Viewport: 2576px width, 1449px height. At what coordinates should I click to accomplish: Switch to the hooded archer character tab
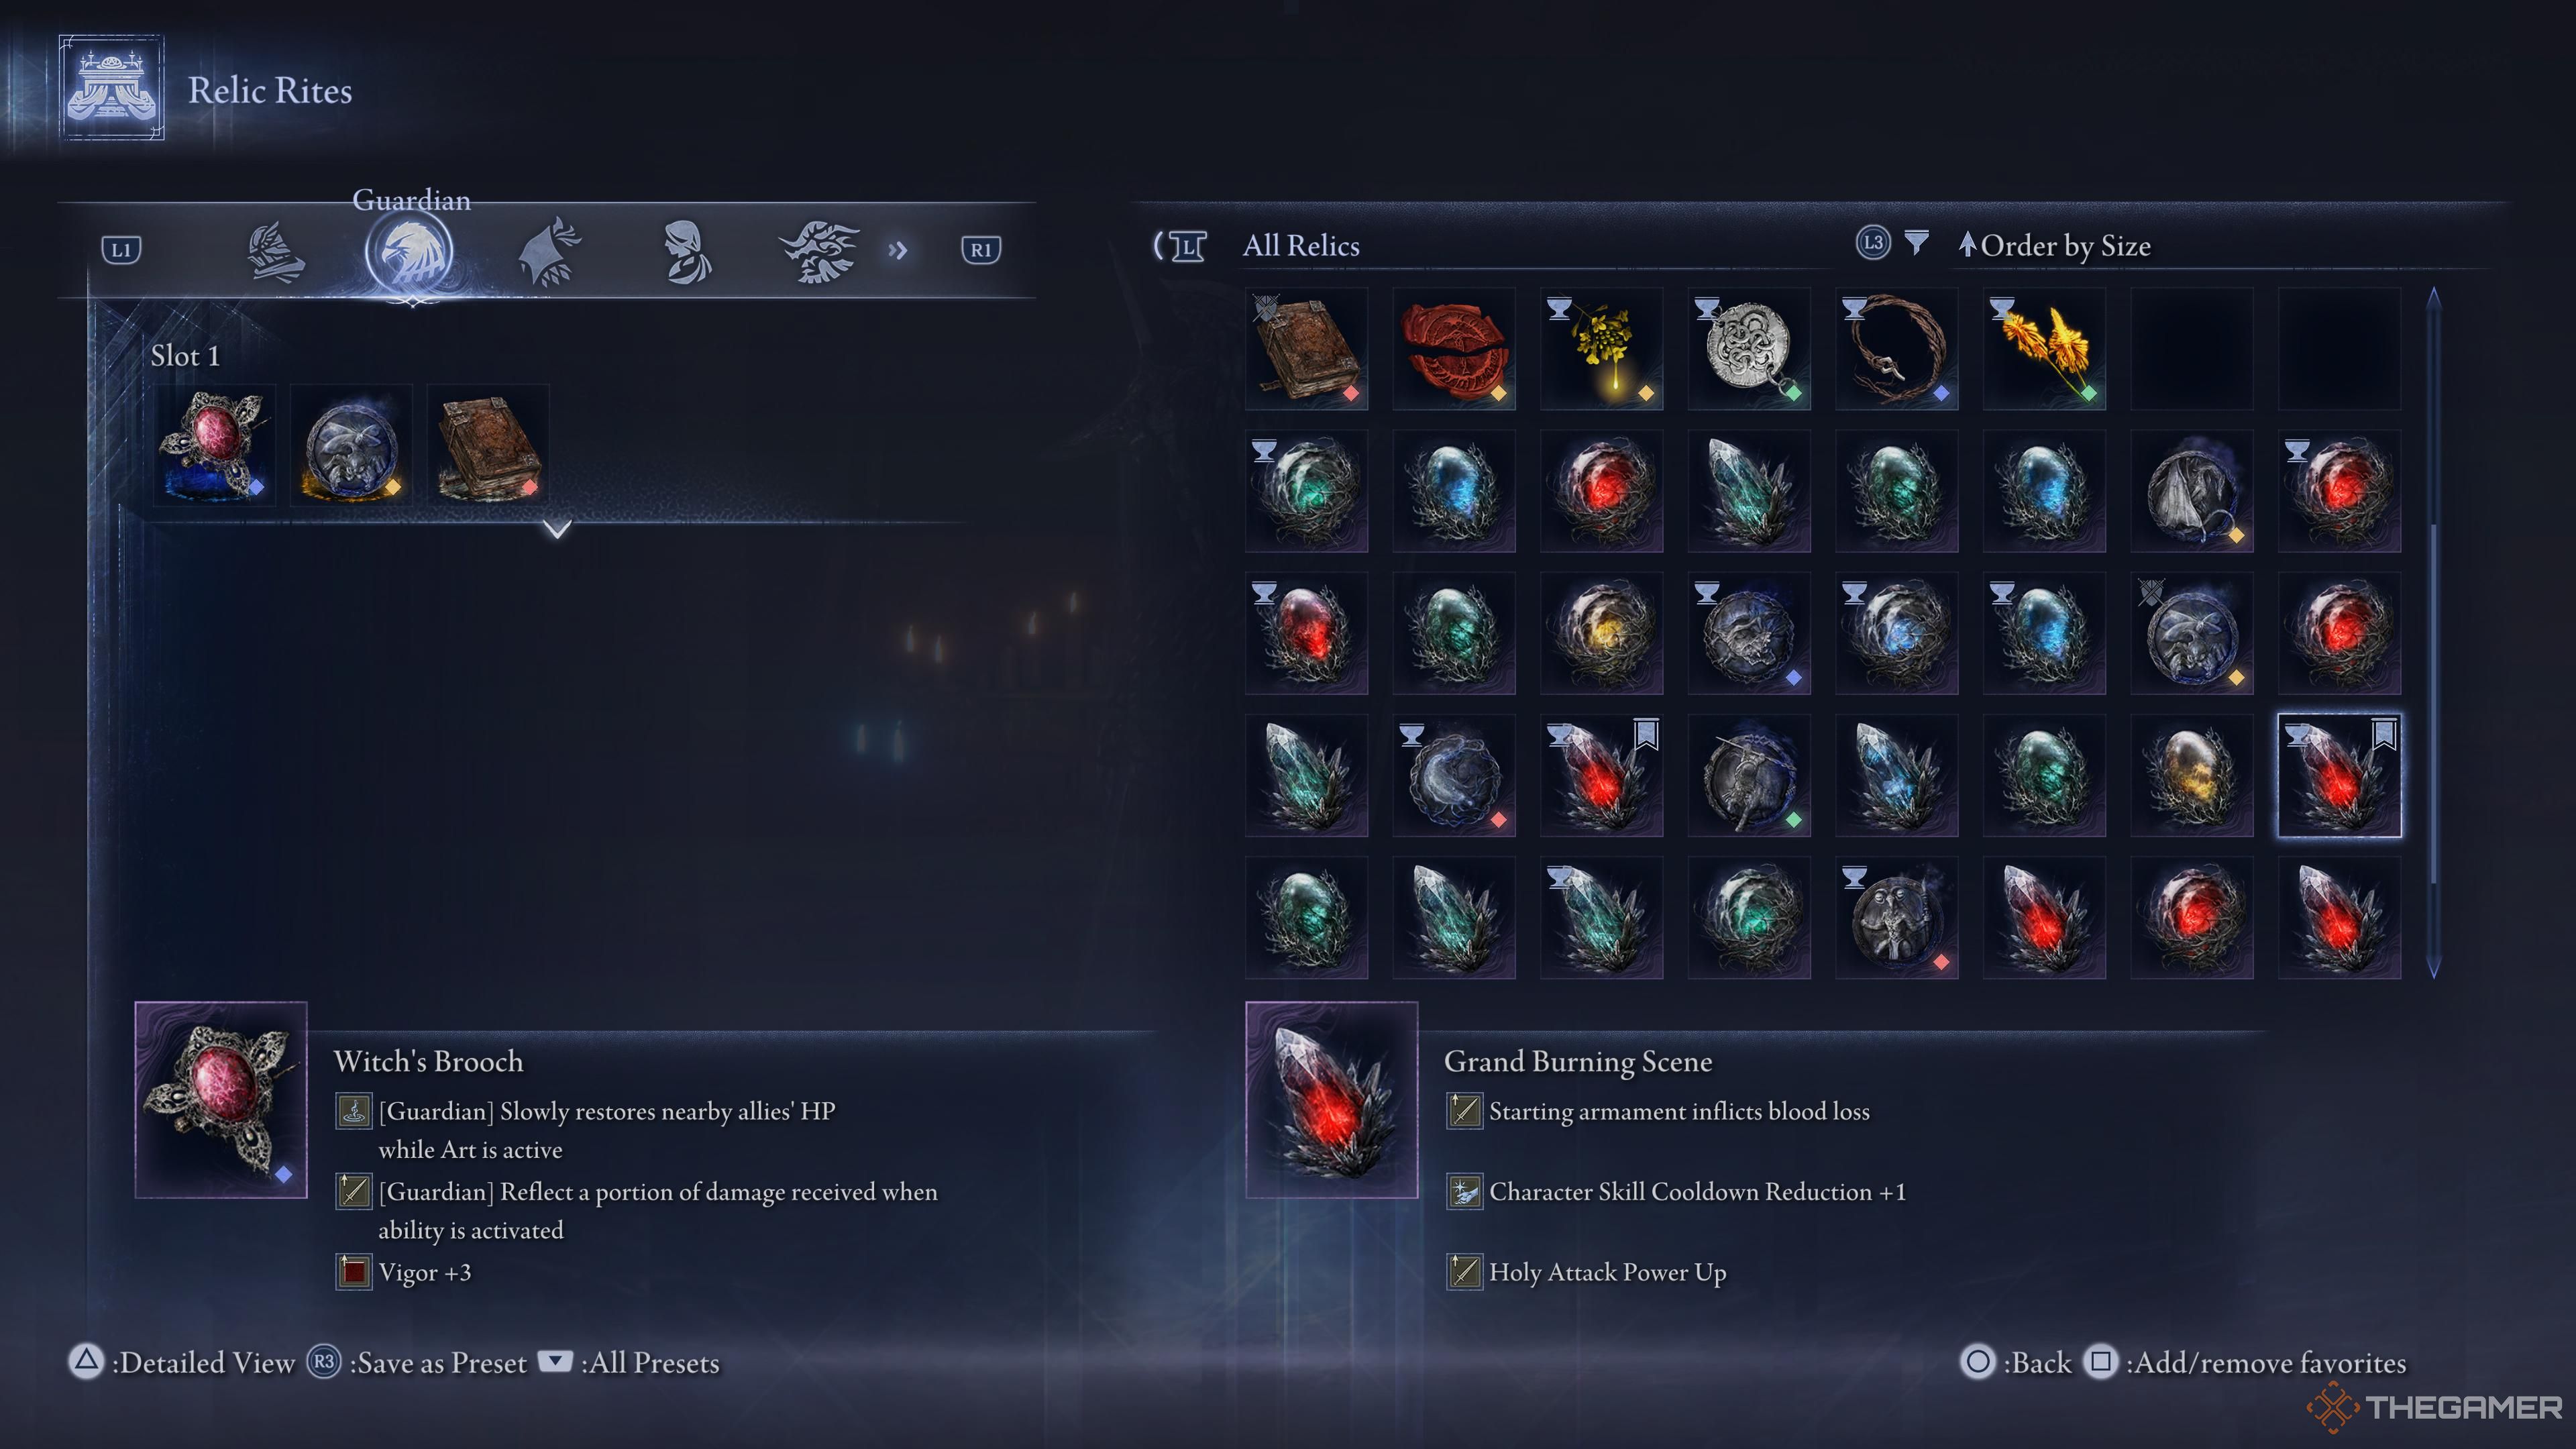coord(549,252)
